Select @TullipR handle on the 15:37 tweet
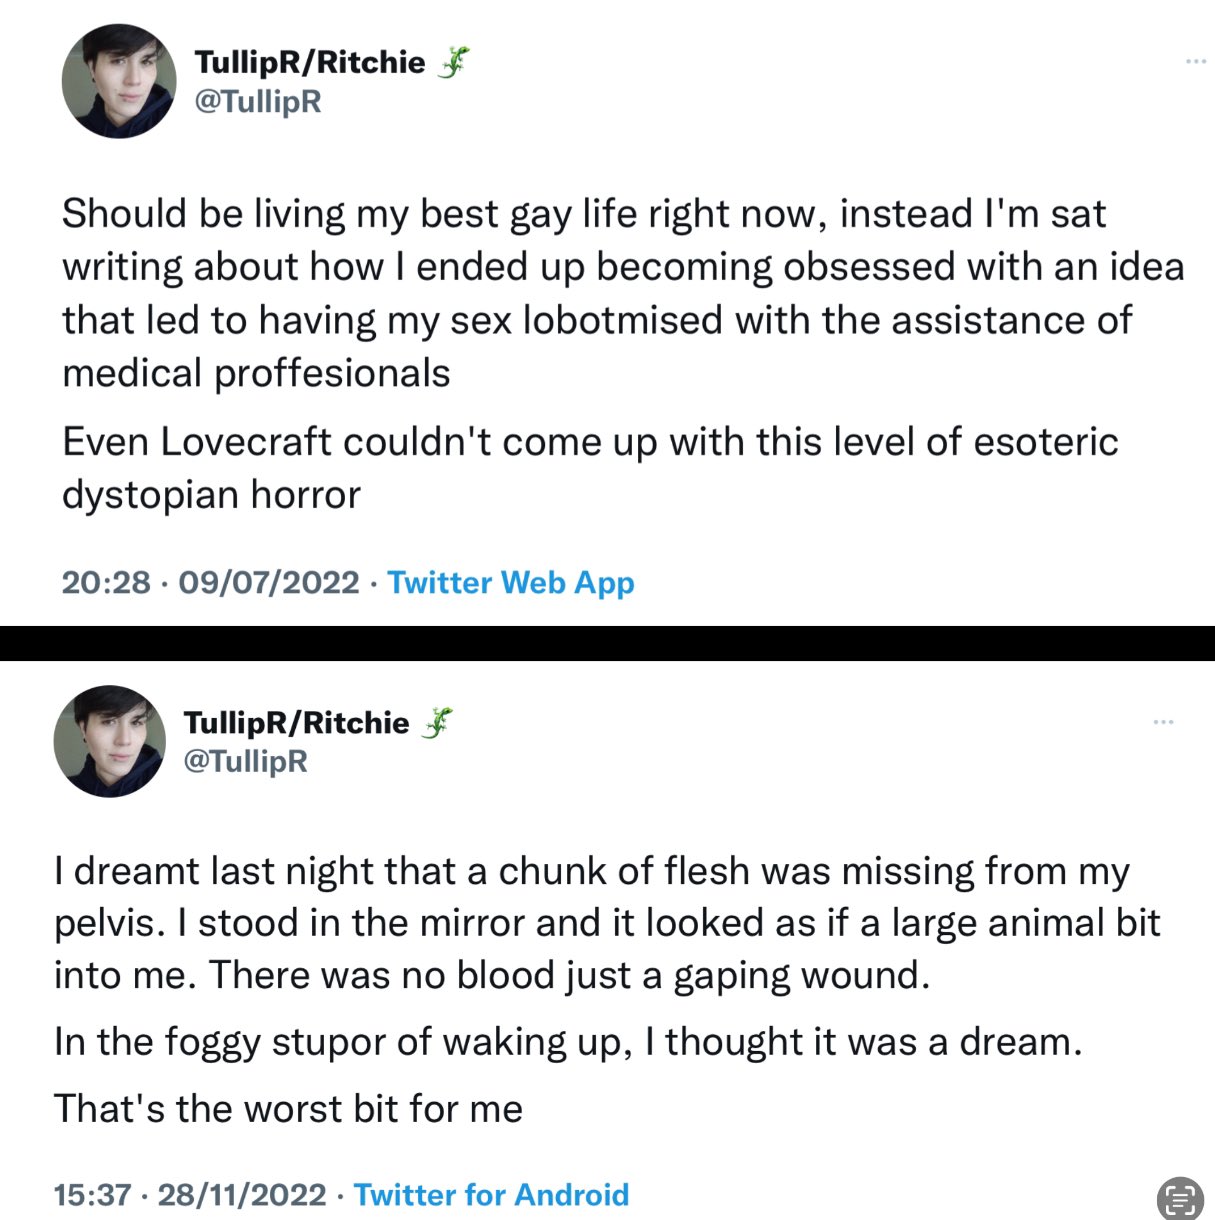This screenshot has height=1220, width=1215. coord(246,761)
